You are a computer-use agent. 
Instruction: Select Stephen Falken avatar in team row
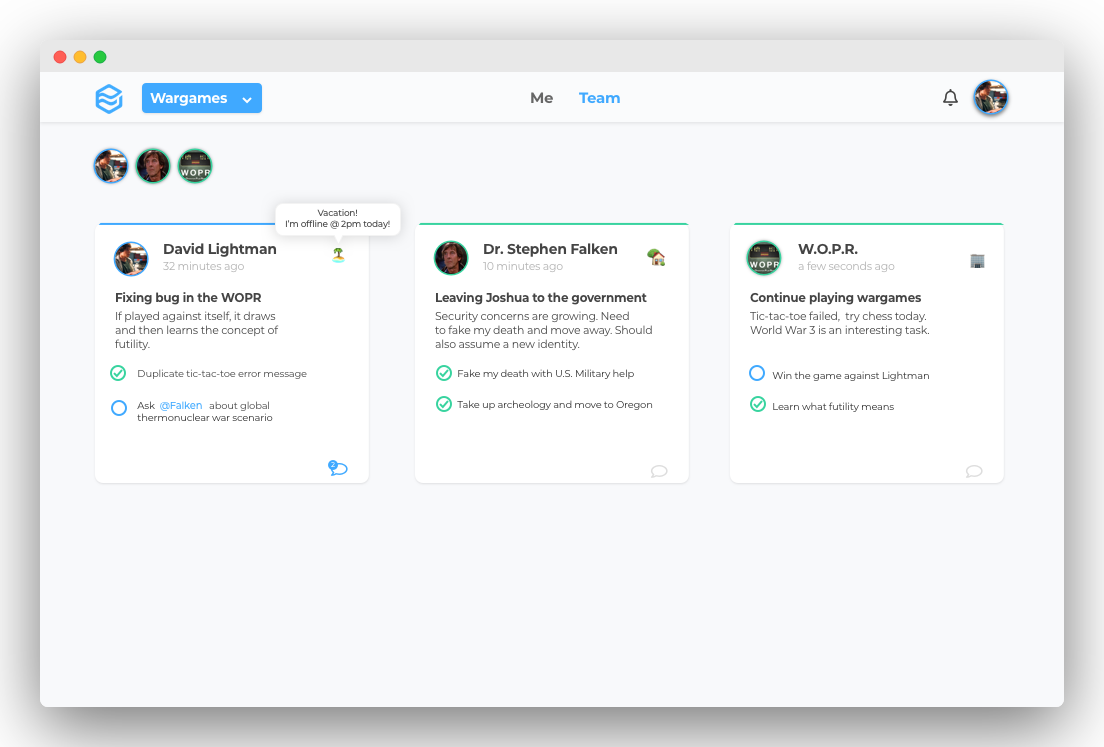pos(153,166)
